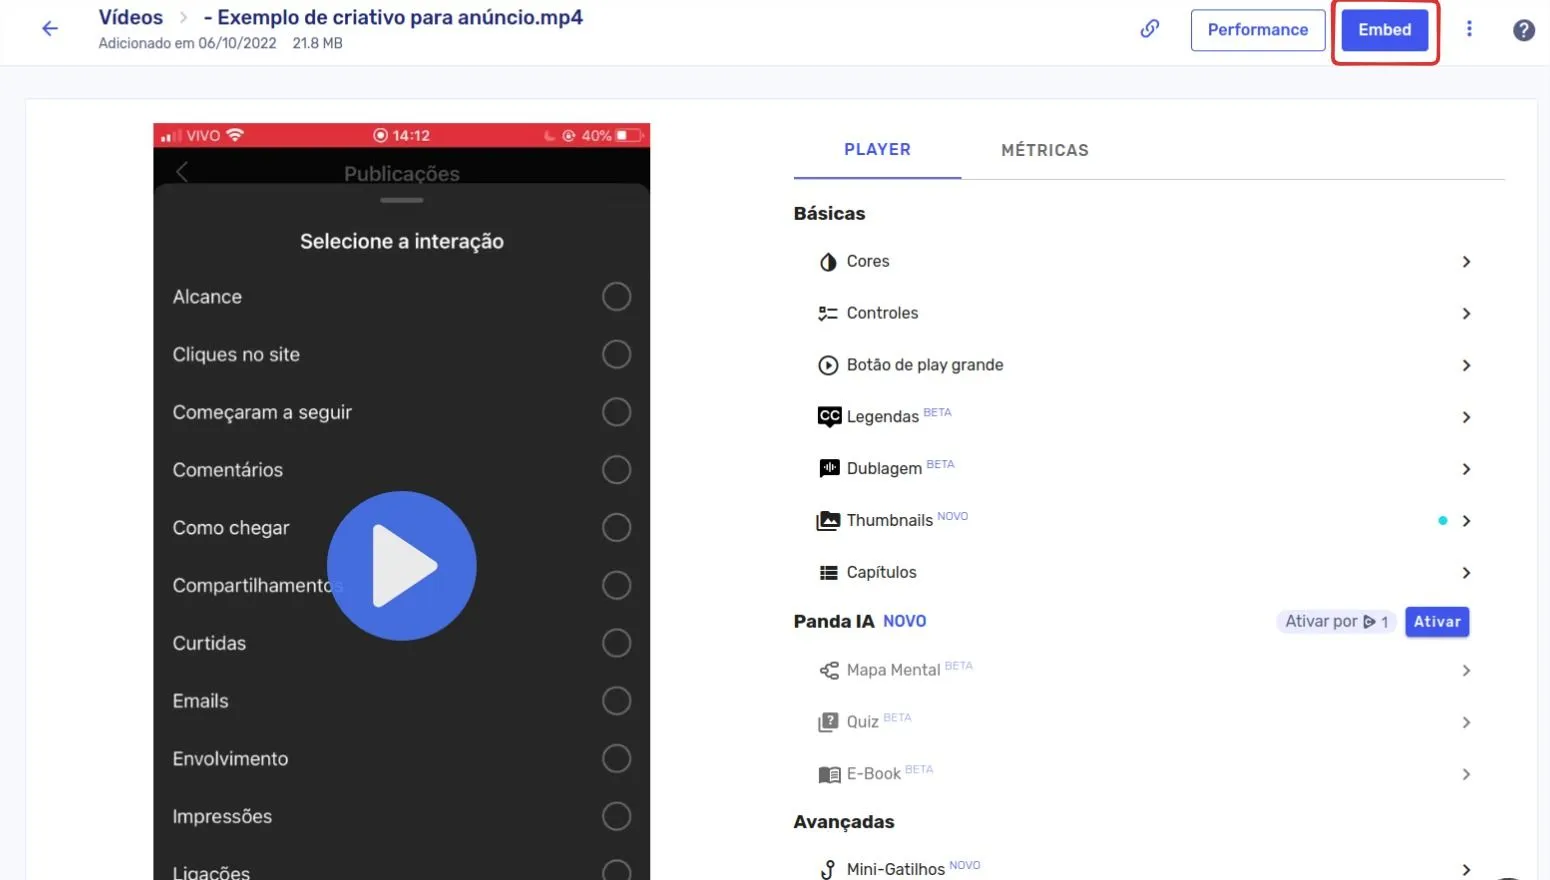This screenshot has height=880, width=1550.
Task: Switch to the PLAYER tab
Action: (x=877, y=150)
